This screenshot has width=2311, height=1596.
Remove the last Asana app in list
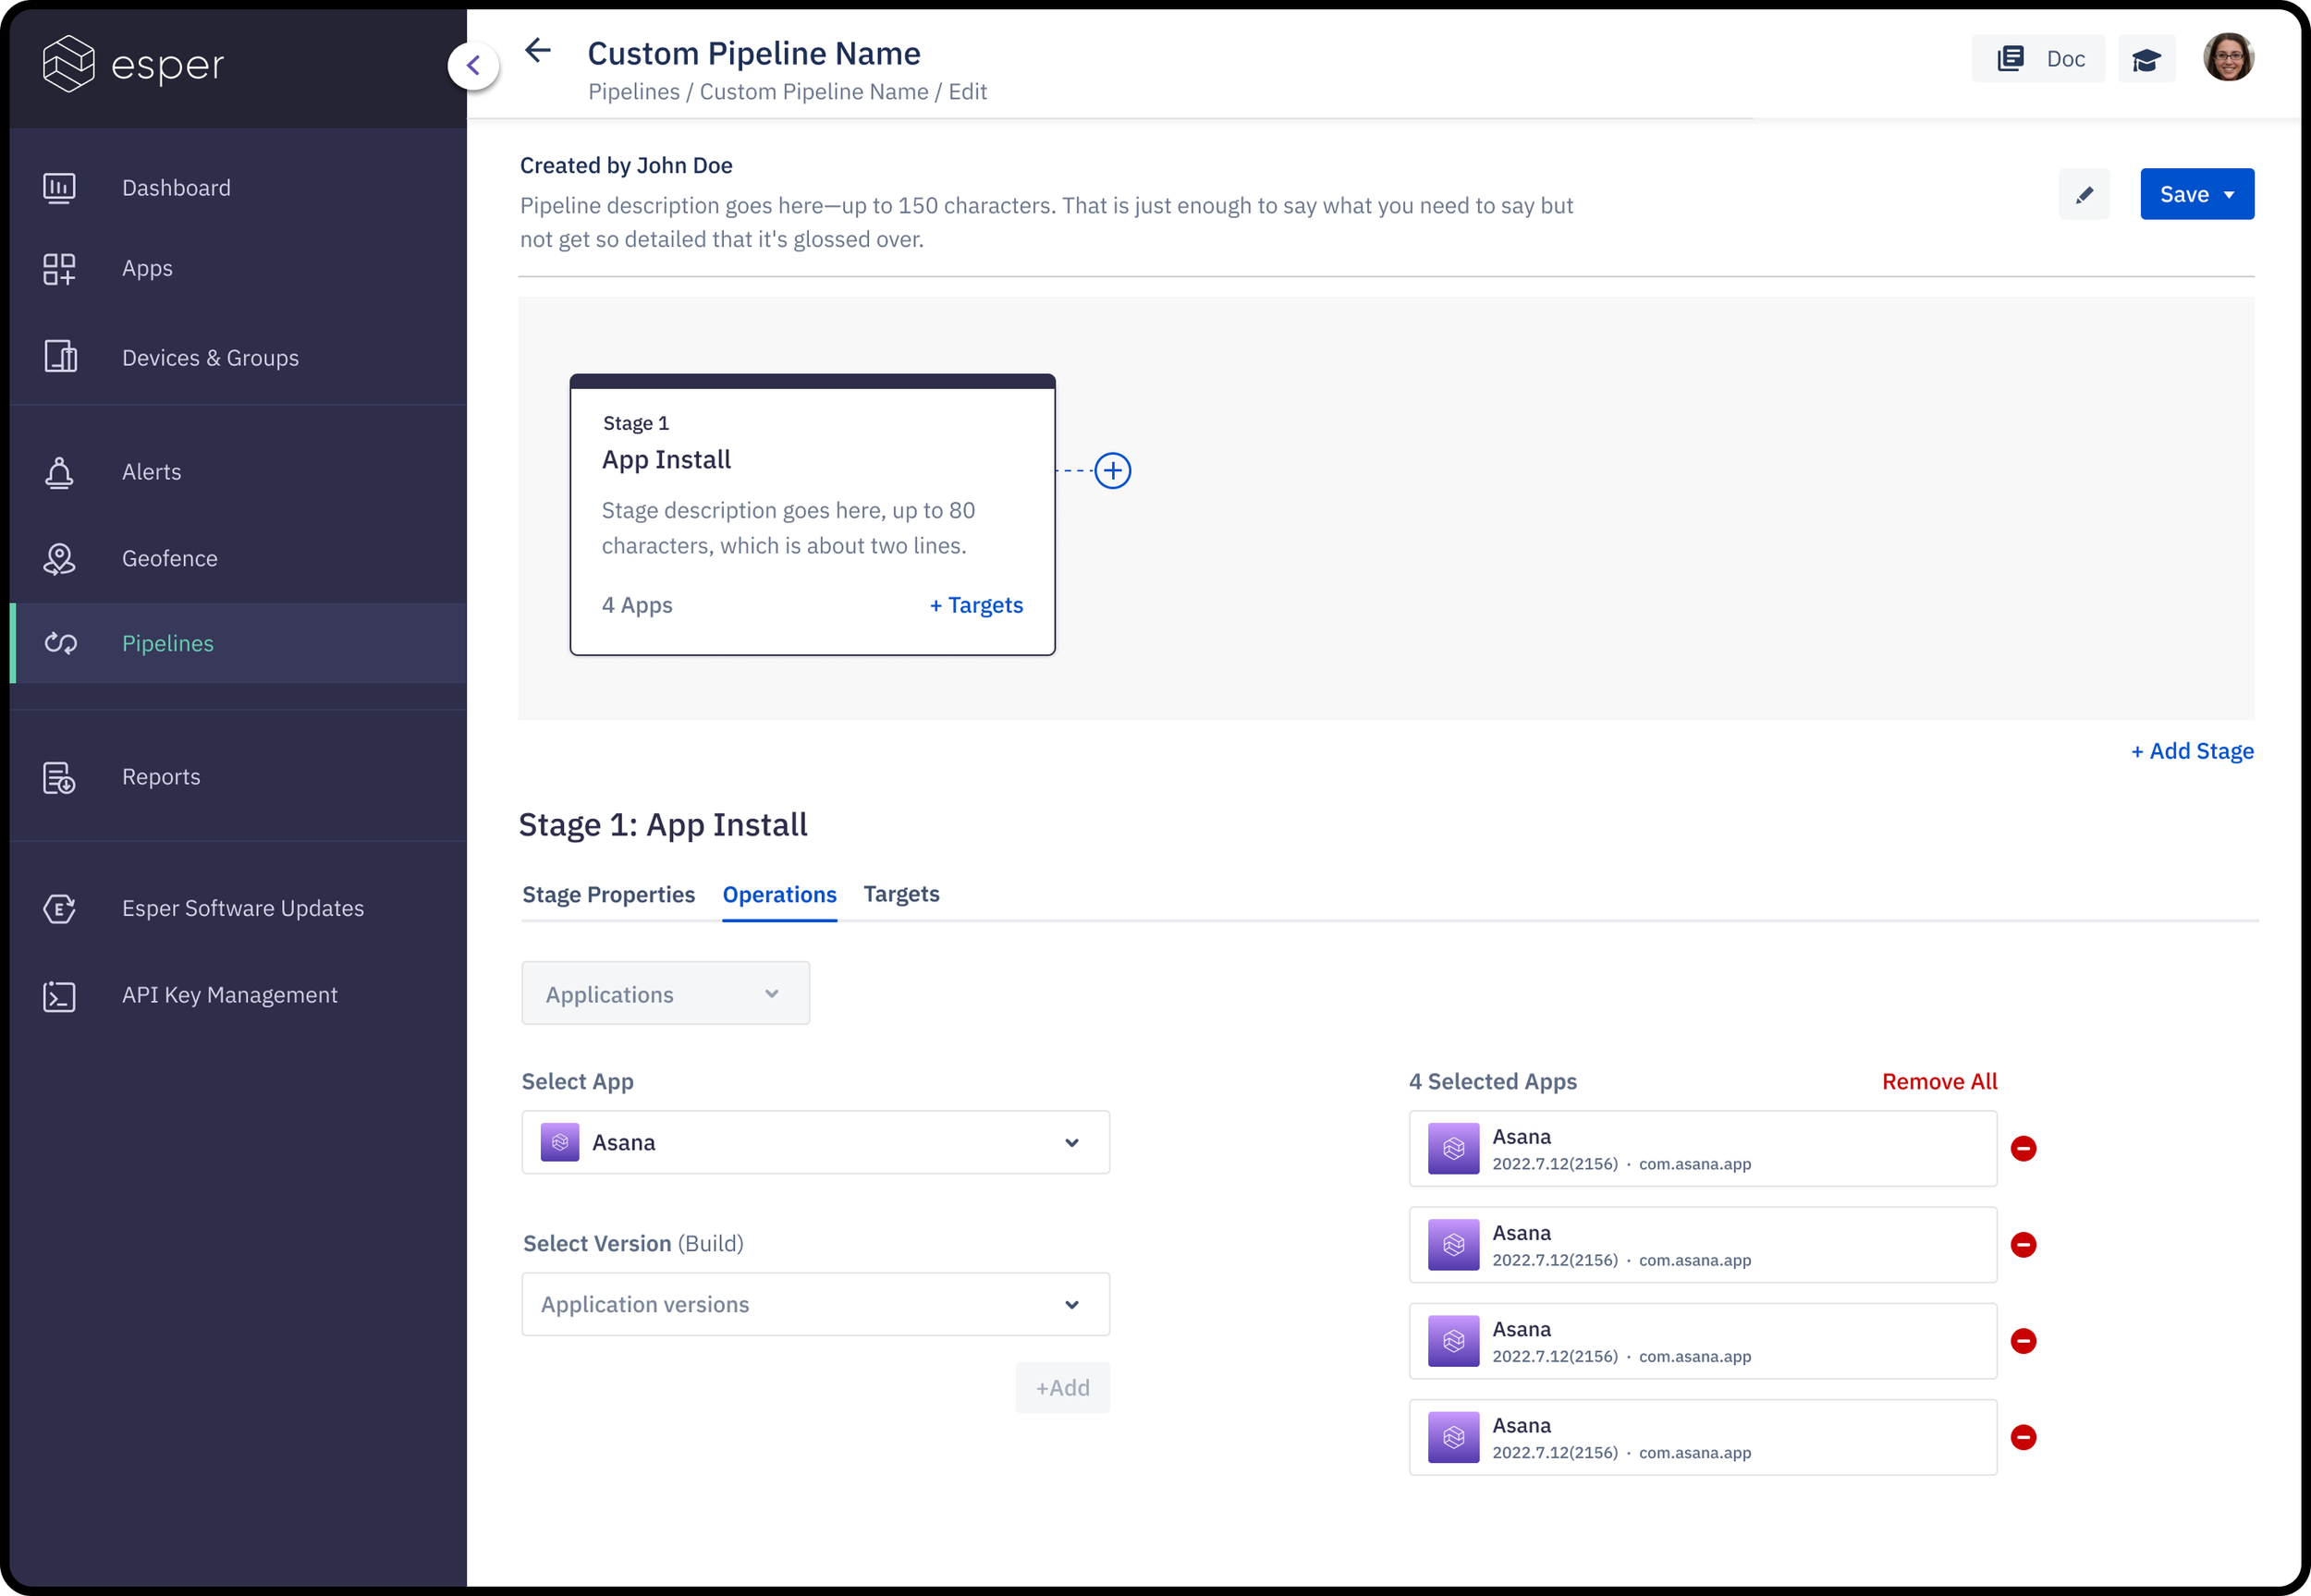tap(2023, 1438)
